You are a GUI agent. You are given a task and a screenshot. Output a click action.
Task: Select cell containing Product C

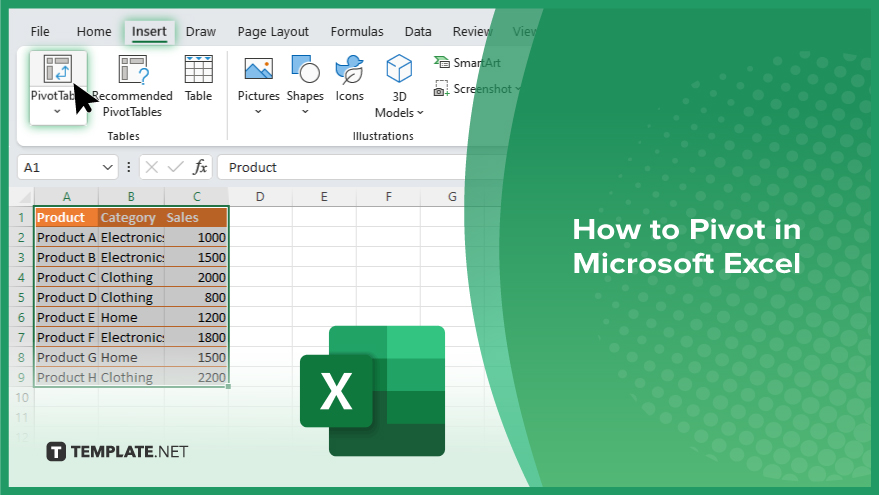click(66, 277)
